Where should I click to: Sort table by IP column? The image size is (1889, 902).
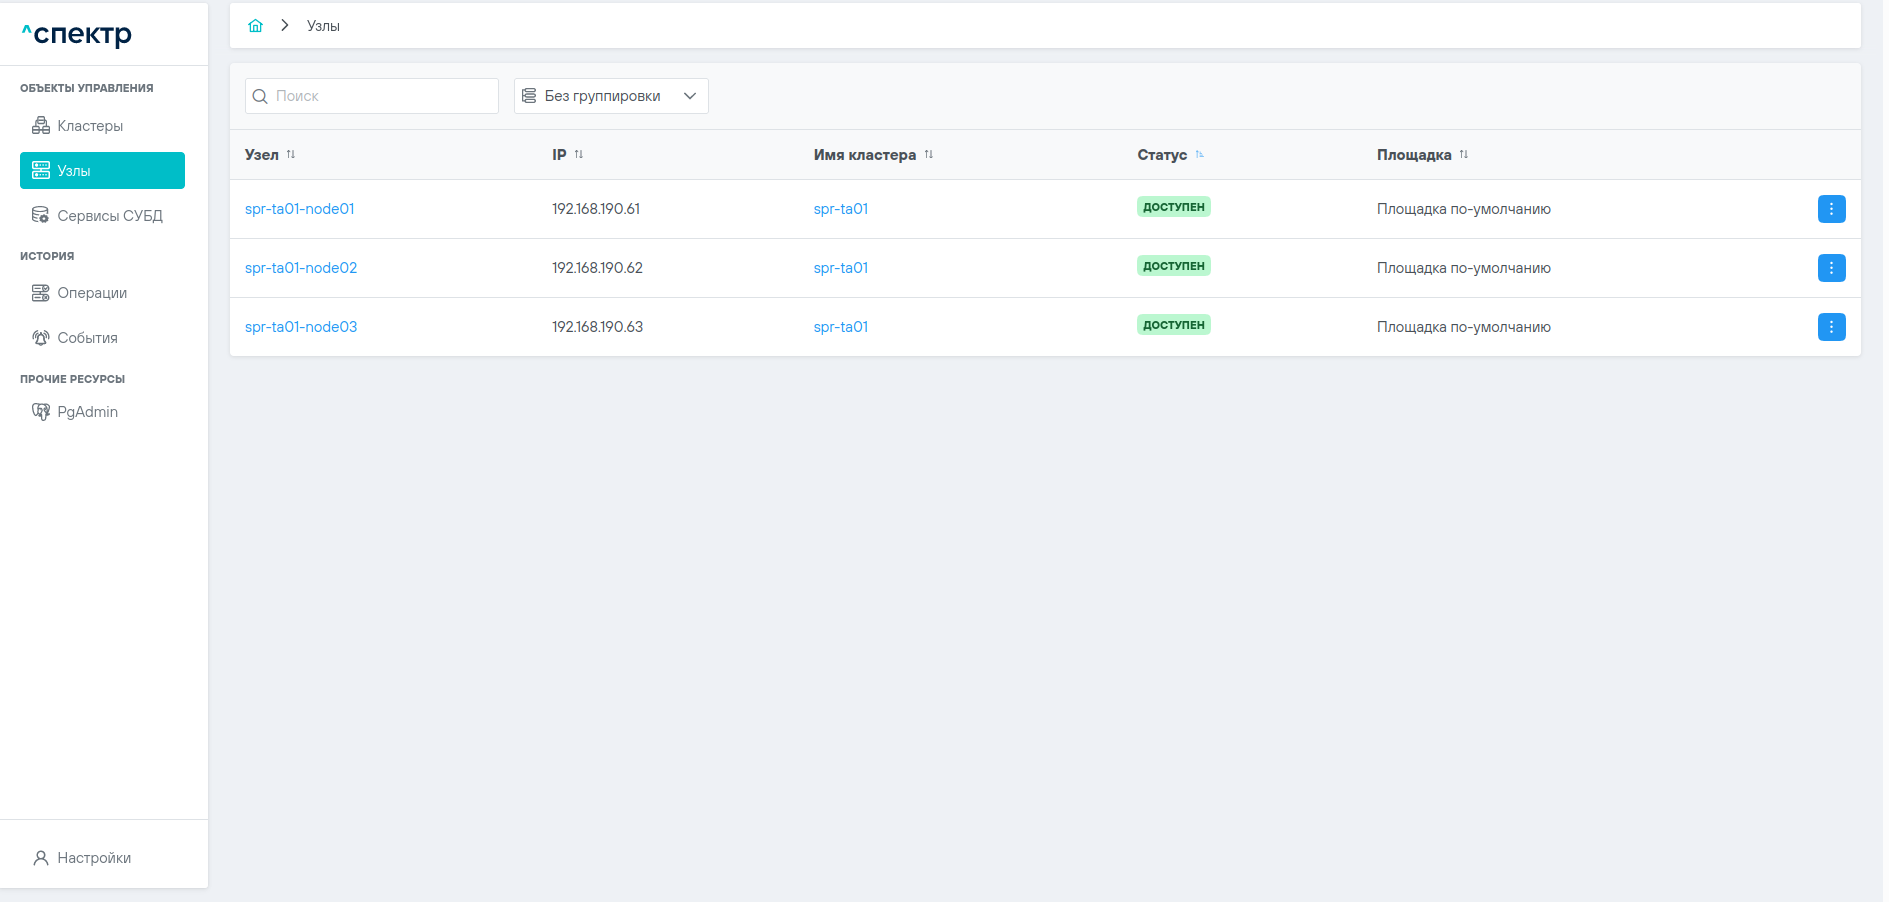(578, 155)
